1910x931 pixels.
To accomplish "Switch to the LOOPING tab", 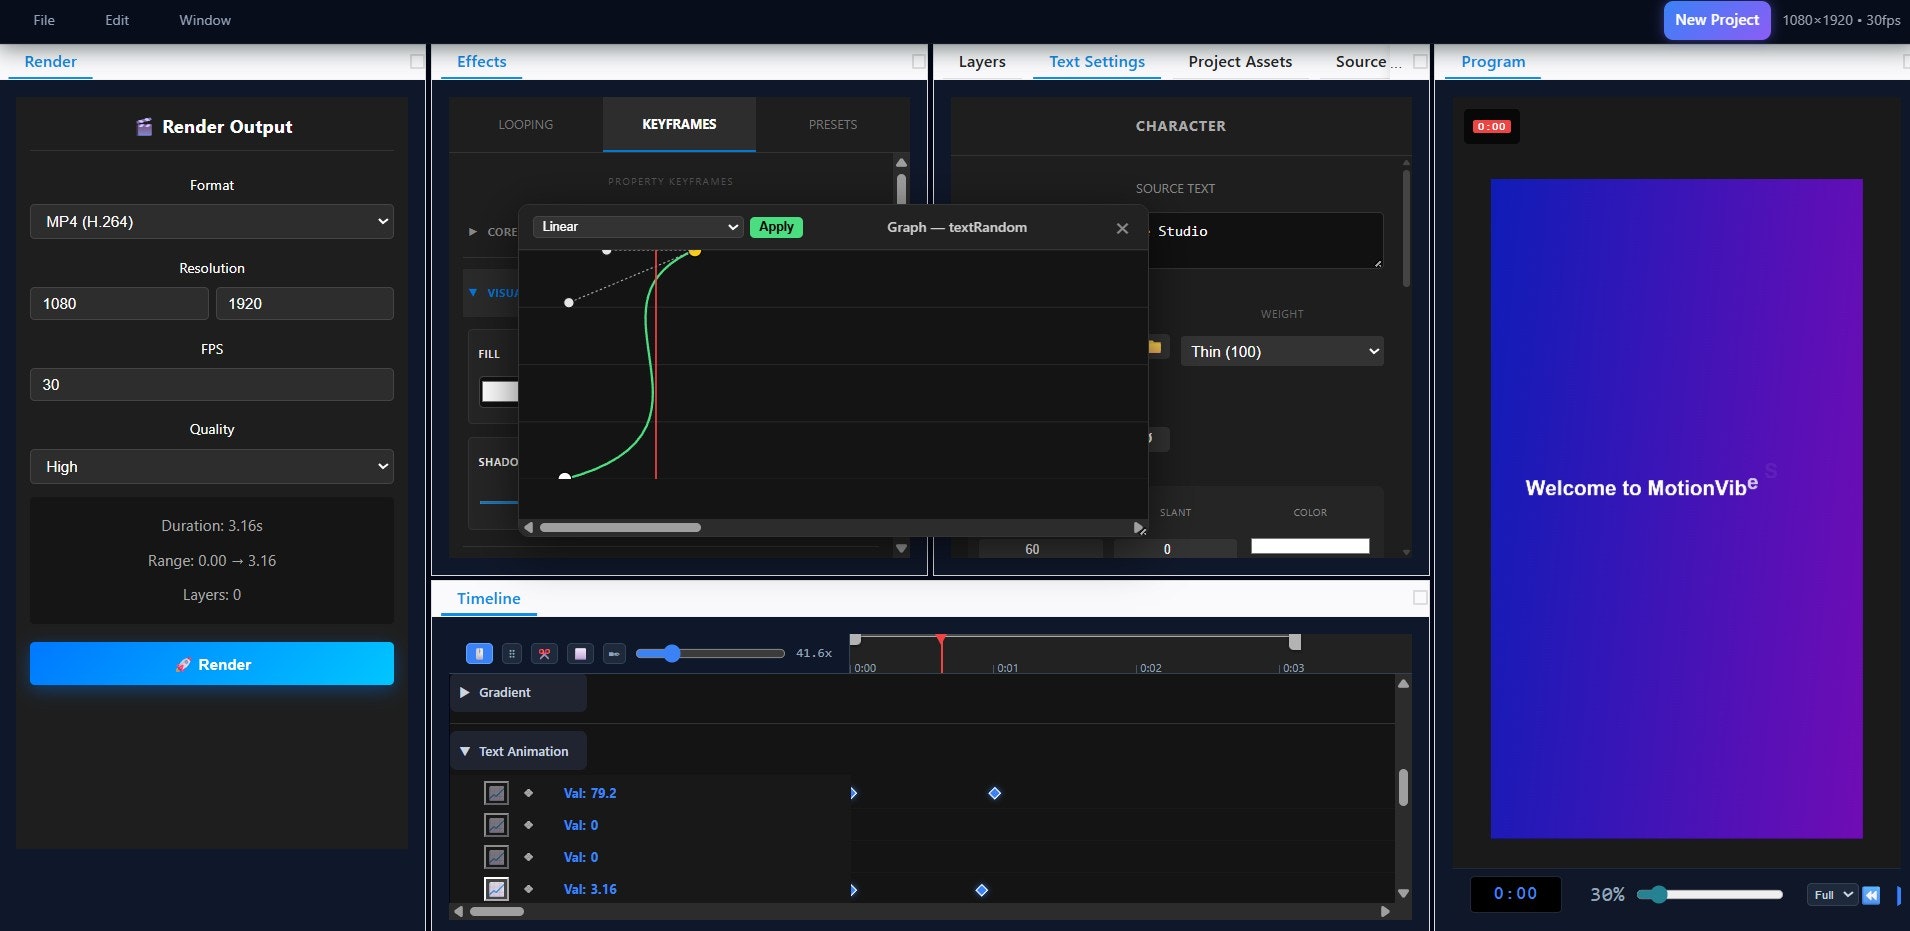I will pos(526,125).
